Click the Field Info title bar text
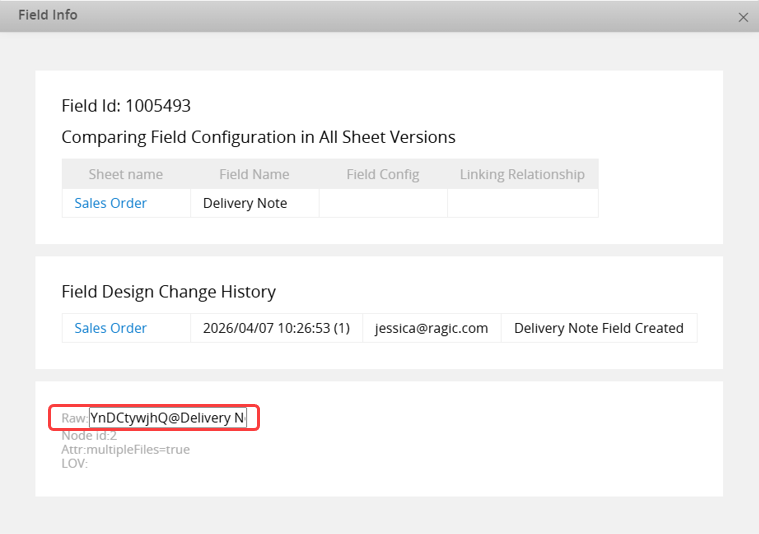This screenshot has width=759, height=534. click(x=48, y=15)
